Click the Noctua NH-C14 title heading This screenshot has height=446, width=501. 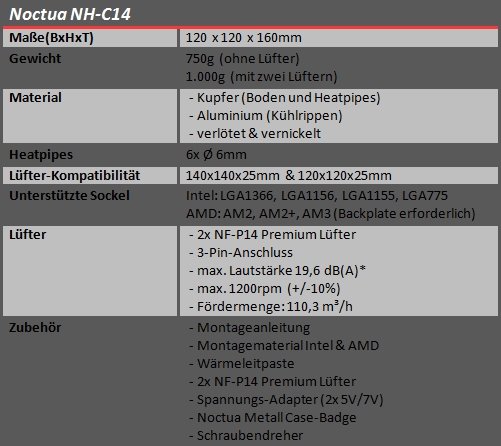[x=70, y=14]
